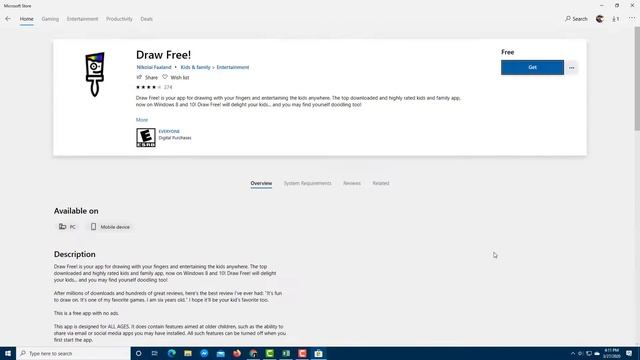
Task: Open the taskbar clock and date
Action: [611, 353]
